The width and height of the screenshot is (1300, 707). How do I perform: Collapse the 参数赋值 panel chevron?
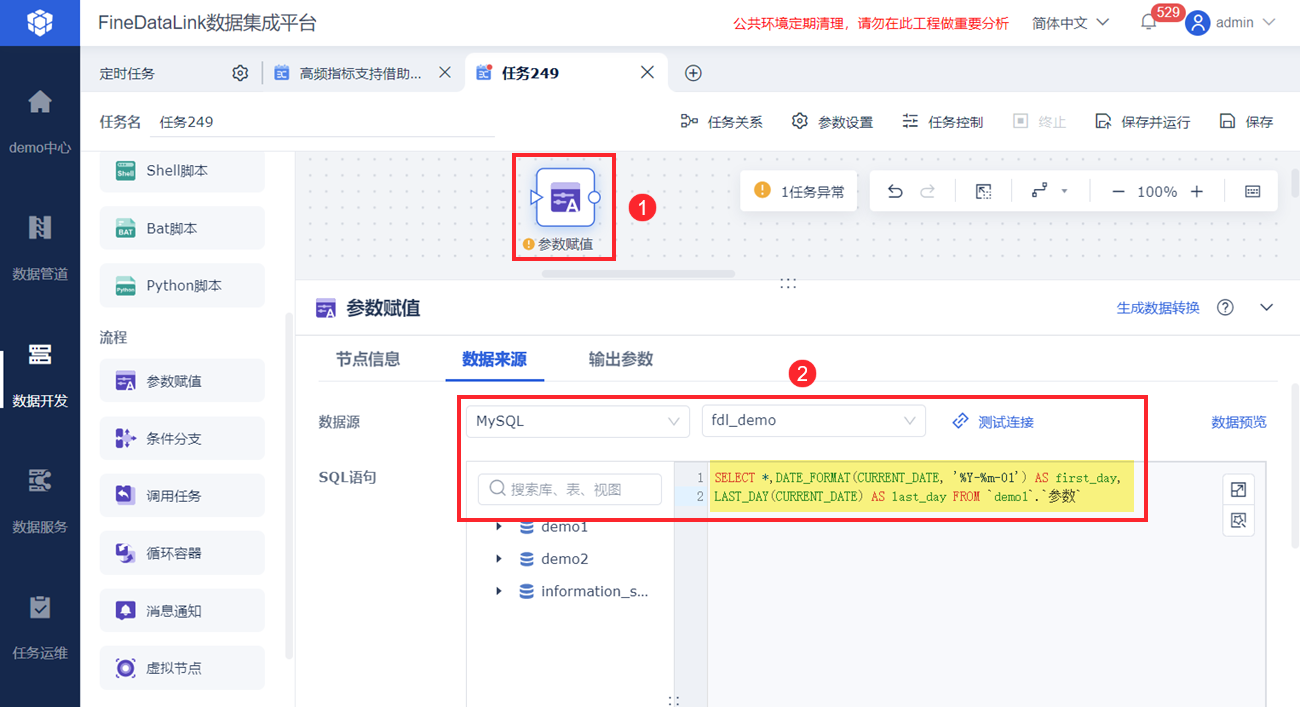[x=1267, y=307]
